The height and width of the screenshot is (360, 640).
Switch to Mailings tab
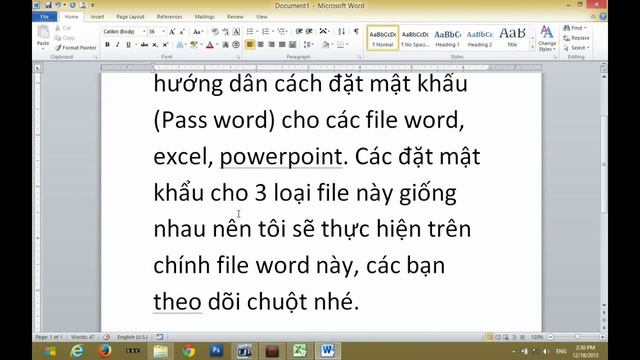(204, 17)
